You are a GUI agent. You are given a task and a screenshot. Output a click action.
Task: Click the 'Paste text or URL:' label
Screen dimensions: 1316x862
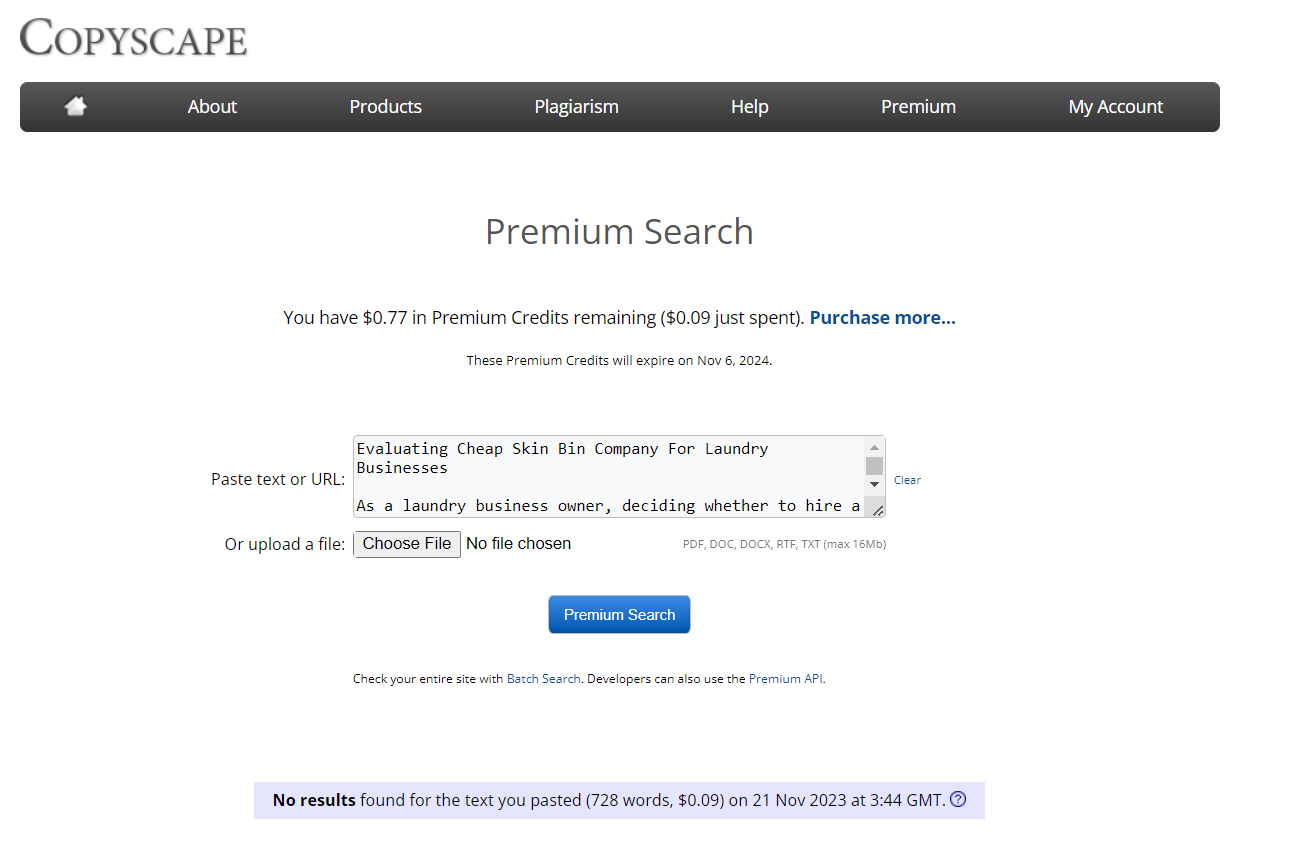tap(278, 479)
